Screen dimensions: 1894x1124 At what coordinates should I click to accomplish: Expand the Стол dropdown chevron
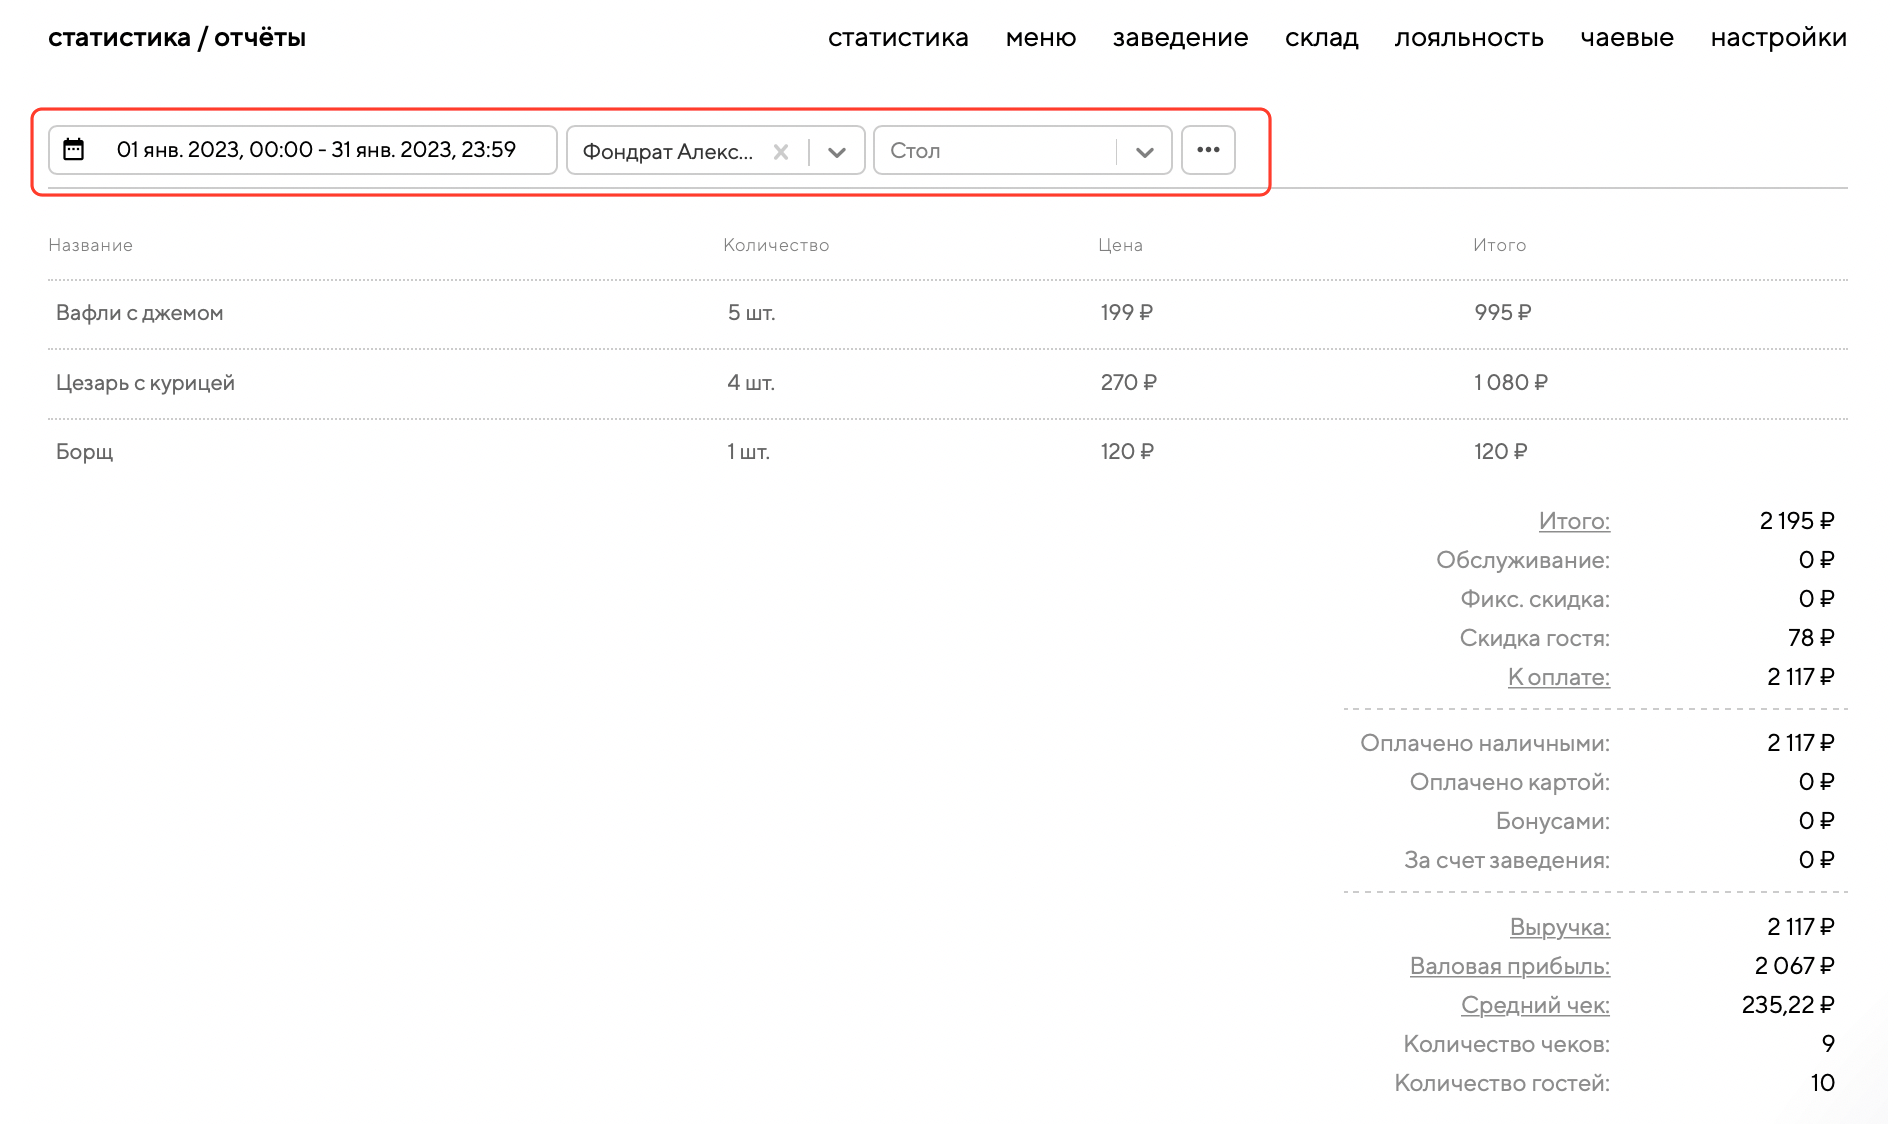[1145, 152]
